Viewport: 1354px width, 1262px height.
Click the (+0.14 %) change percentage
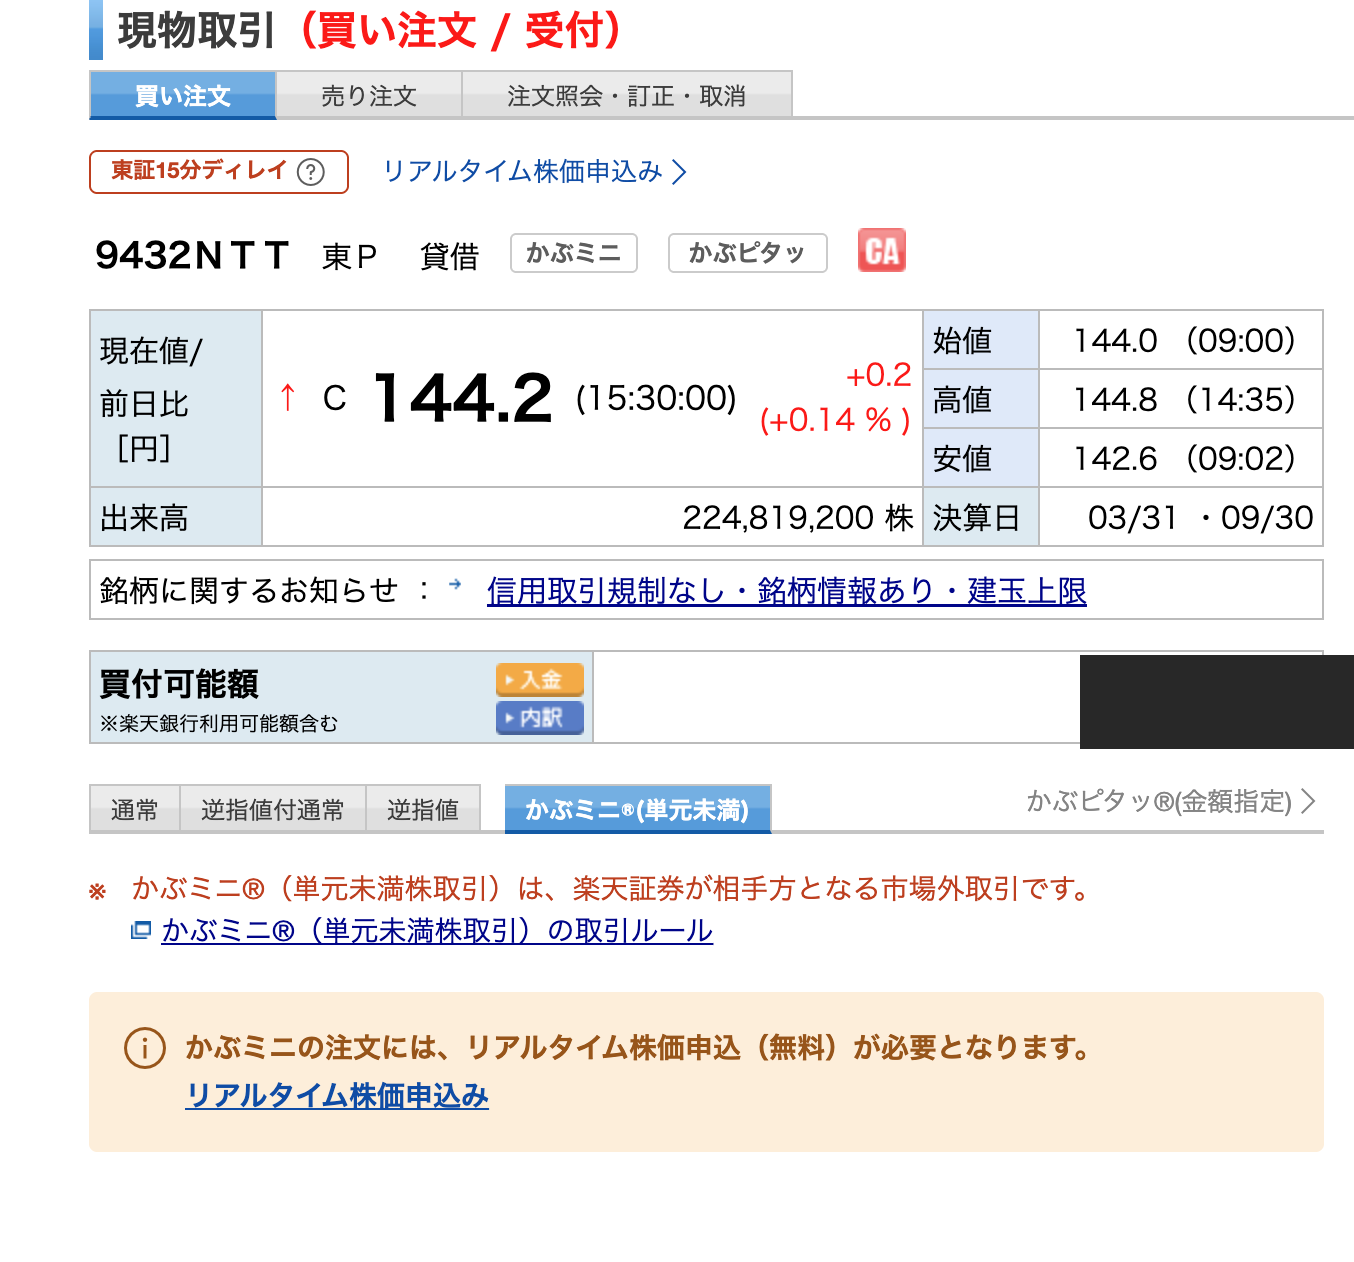[835, 420]
